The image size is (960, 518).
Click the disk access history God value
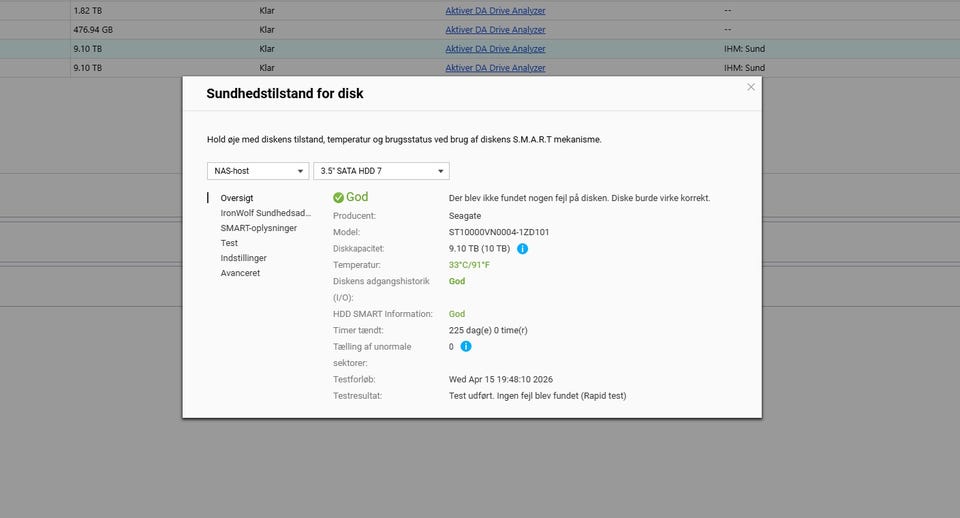click(x=457, y=281)
